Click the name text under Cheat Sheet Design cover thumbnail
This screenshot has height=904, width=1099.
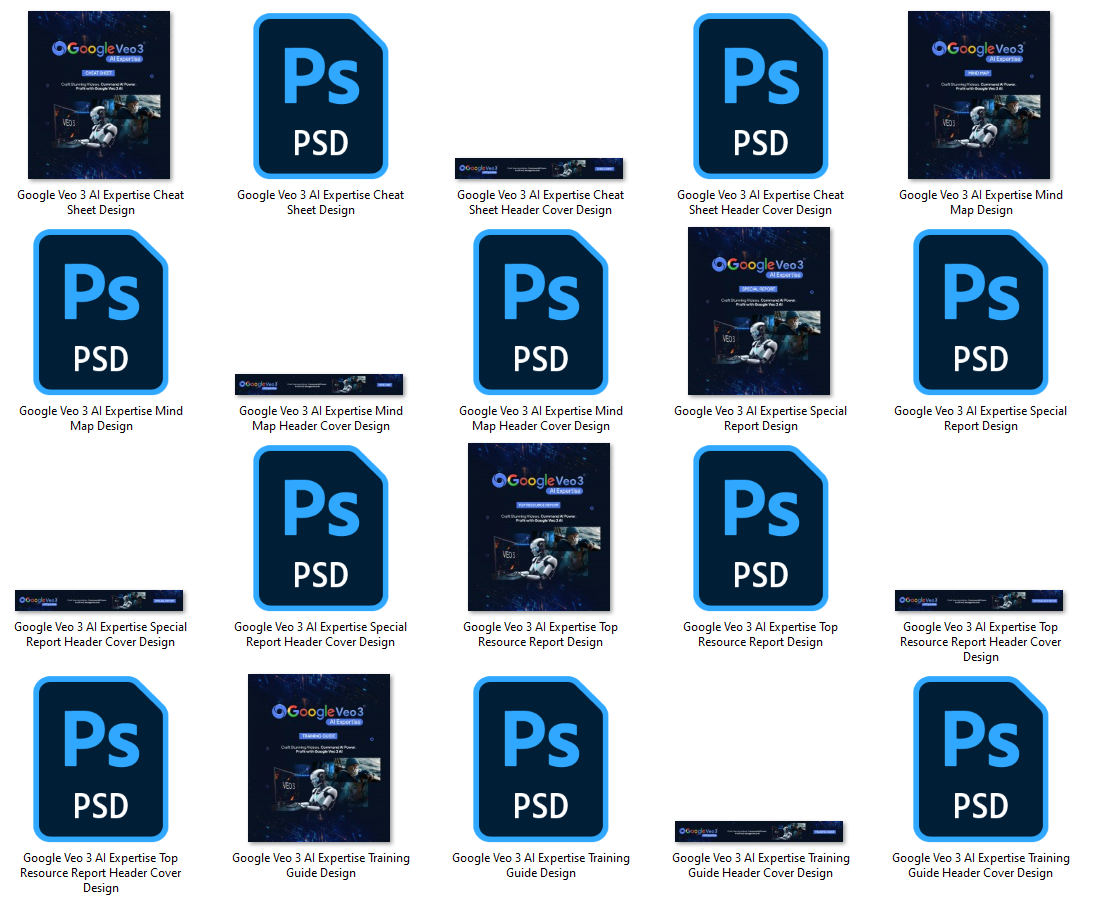point(101,203)
